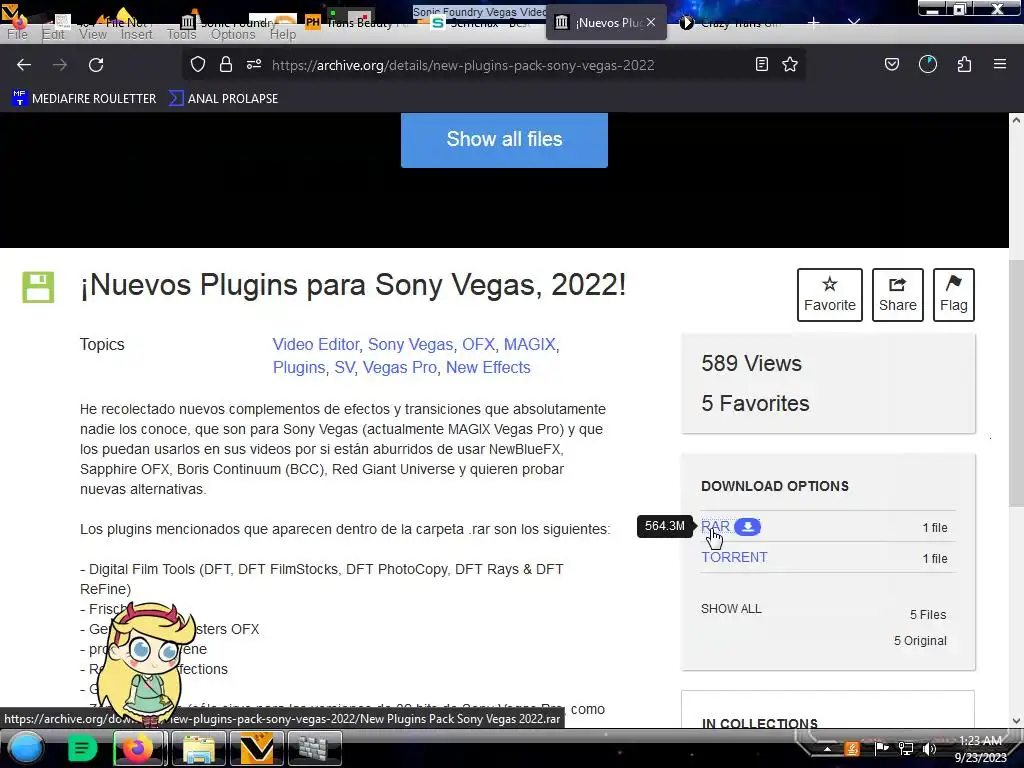Click the page scrollbar up arrow
The width and height of the screenshot is (1024, 768).
coord(1016,120)
